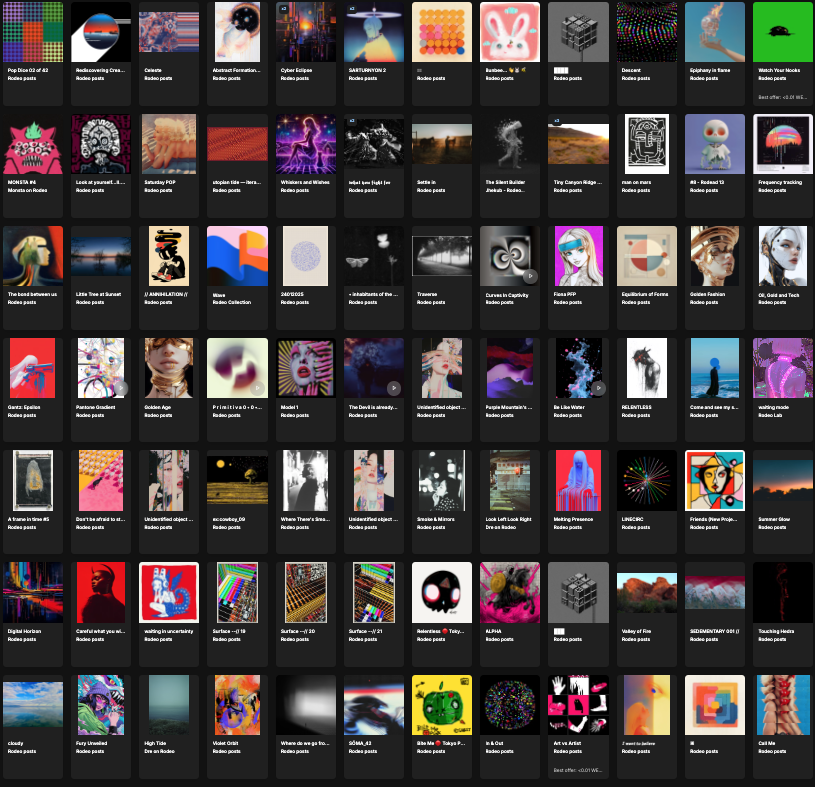Open the mooowboy_09 desert artwork
Viewport: 815px width, 787px height.
tap(238, 480)
